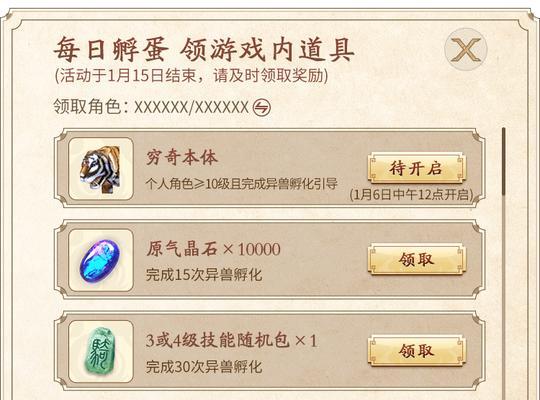
Task: Tap the blue 原气晶石 crystal icon
Action: pyautogui.click(x=101, y=260)
